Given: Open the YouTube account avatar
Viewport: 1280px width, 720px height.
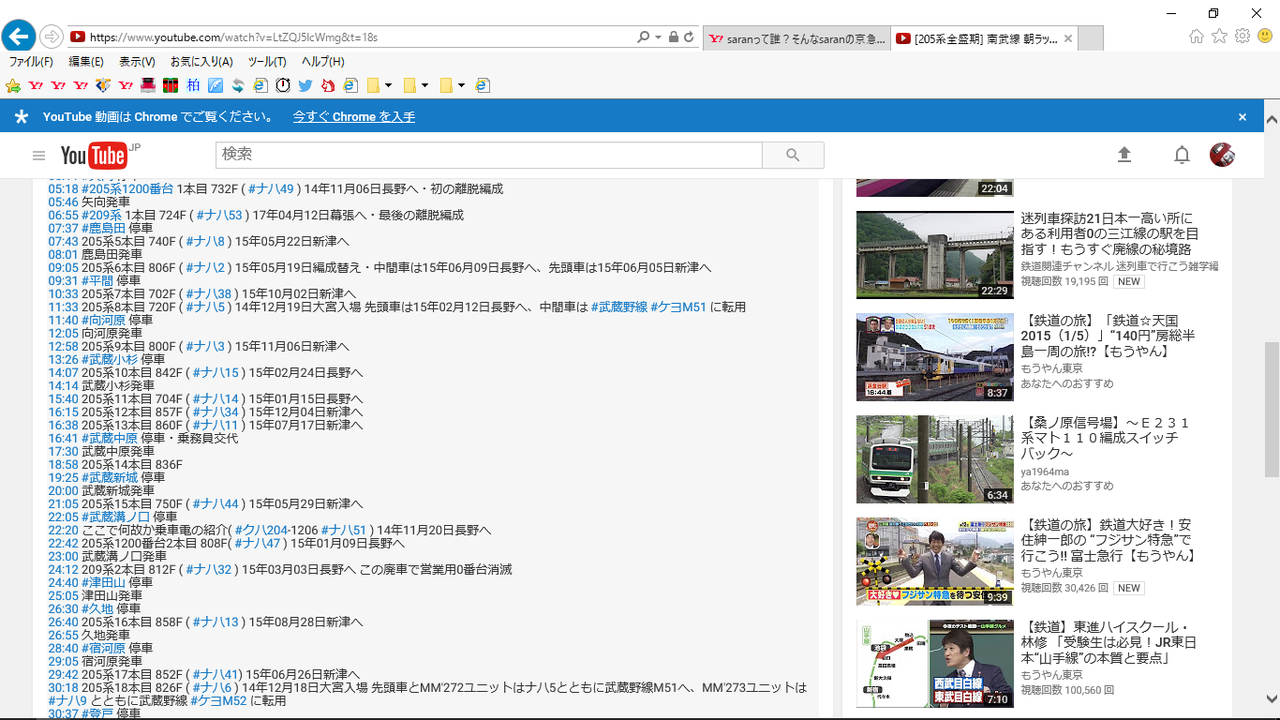Looking at the screenshot, I should 1222,155.
